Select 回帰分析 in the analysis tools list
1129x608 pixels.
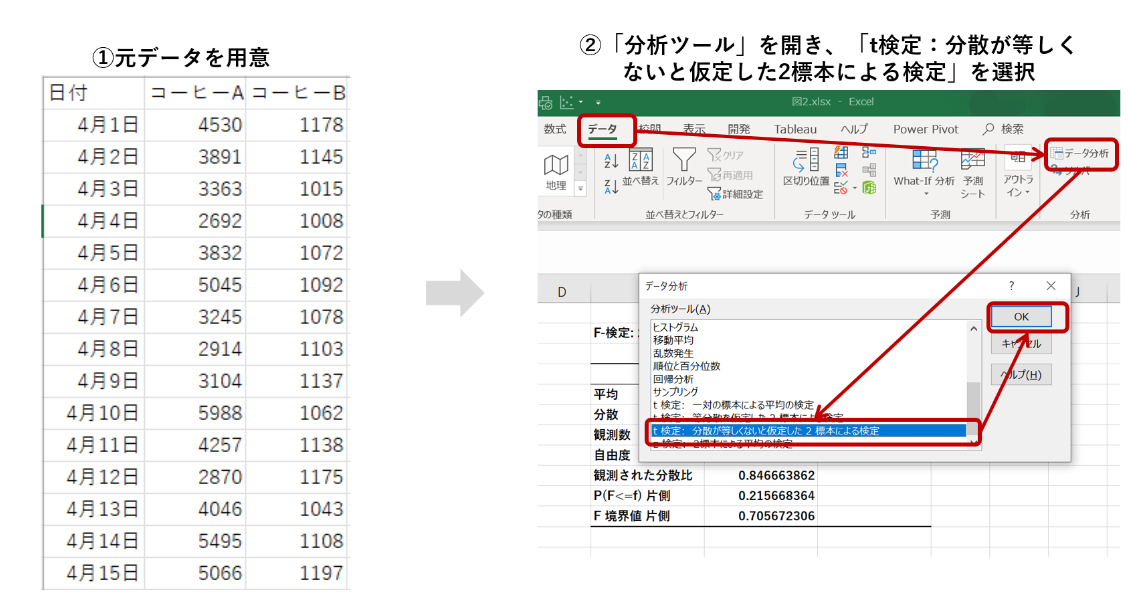pos(673,379)
